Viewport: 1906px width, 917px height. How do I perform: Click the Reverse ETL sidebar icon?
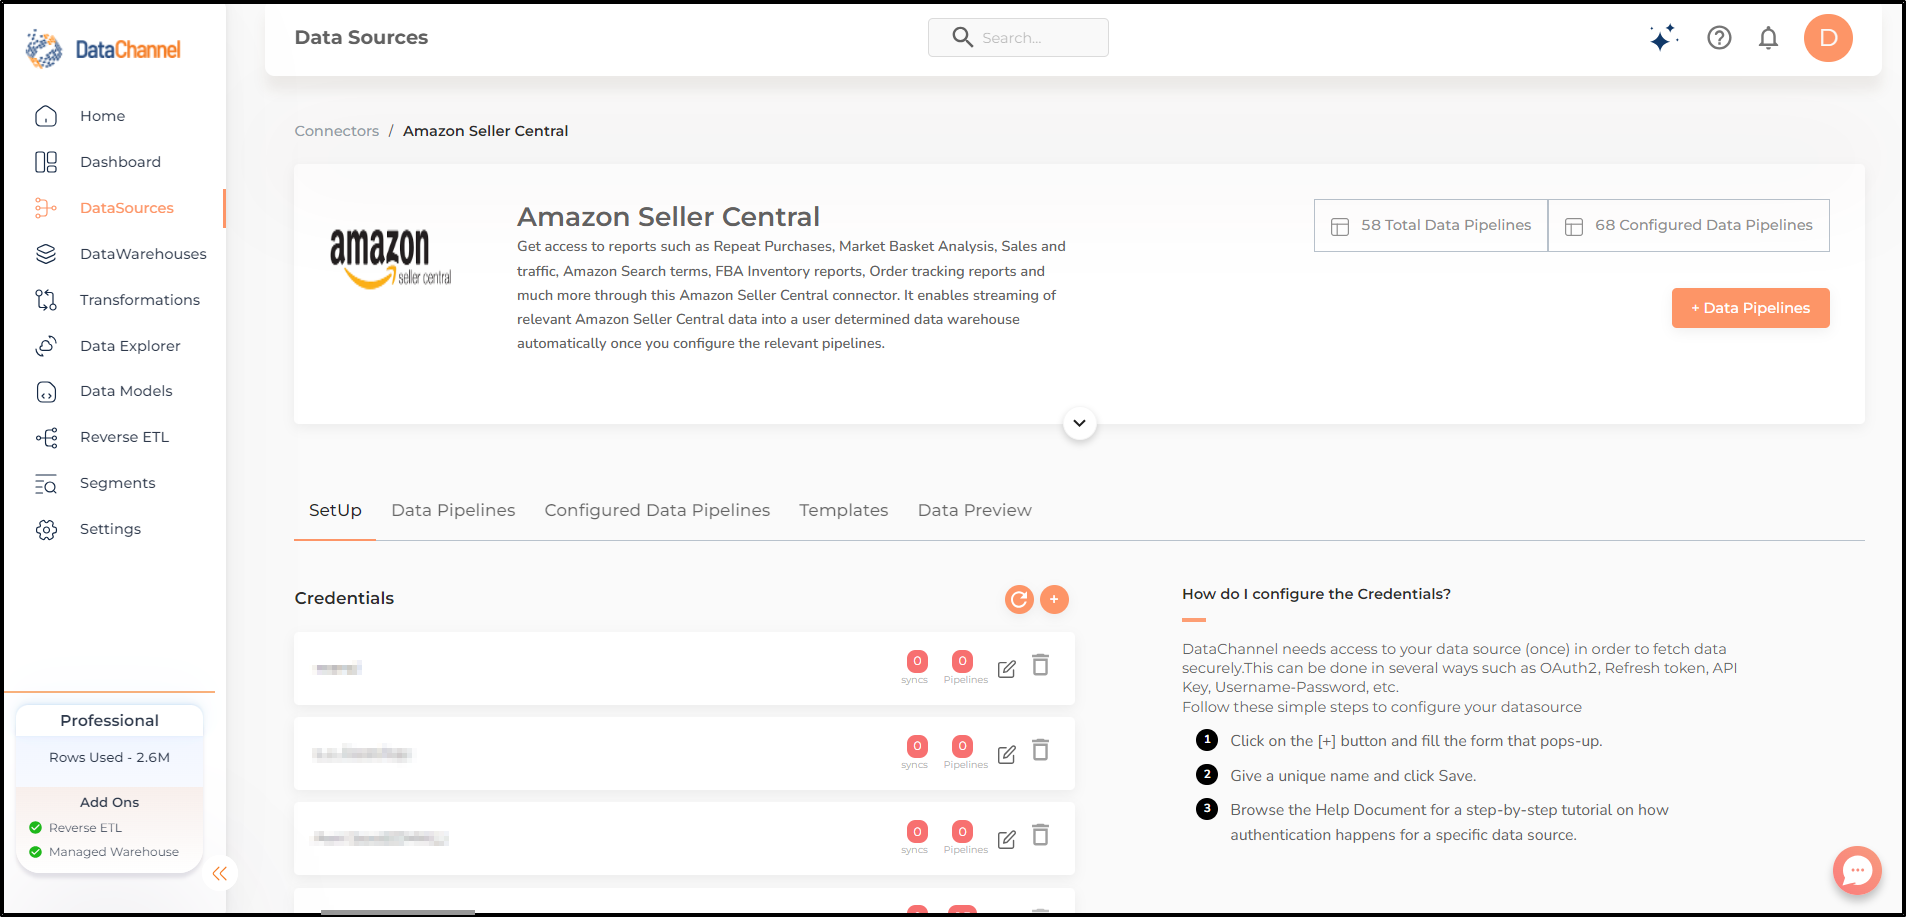46,437
